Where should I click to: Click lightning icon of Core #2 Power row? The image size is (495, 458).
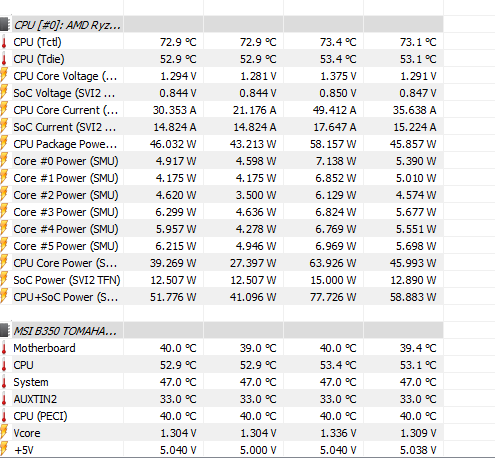coord(4,194)
